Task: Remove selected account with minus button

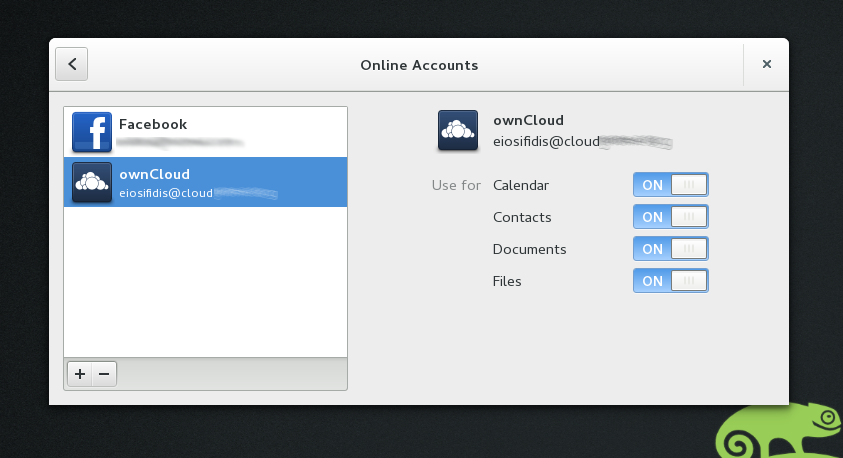Action: pyautogui.click(x=103, y=374)
